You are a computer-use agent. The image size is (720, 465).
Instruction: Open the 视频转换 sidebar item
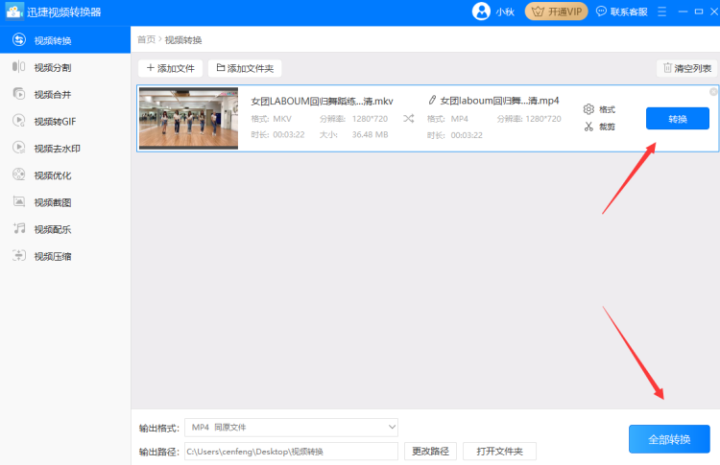click(x=65, y=40)
